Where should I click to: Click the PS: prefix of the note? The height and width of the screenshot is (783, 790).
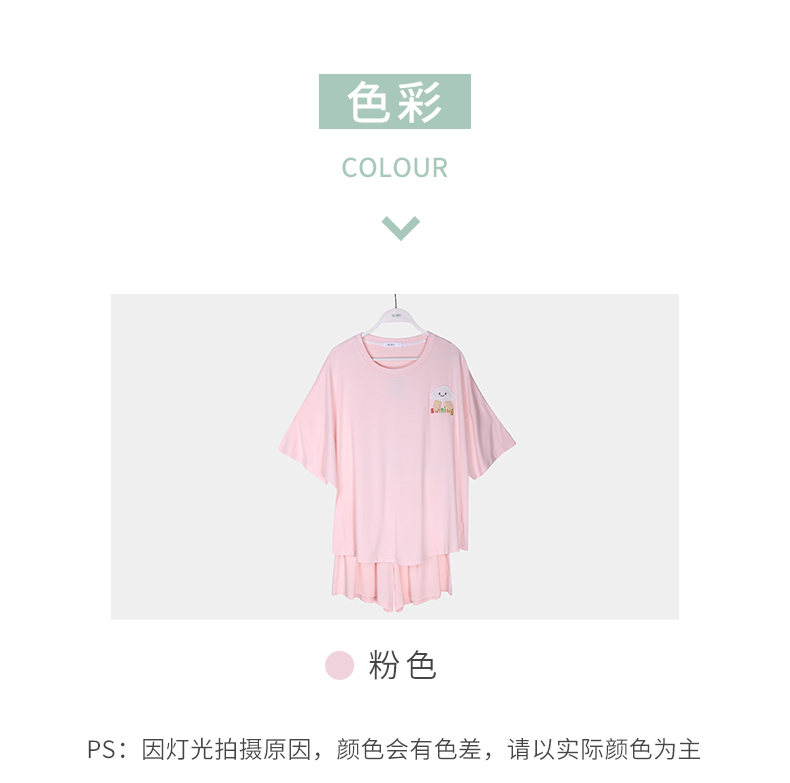pyautogui.click(x=107, y=749)
